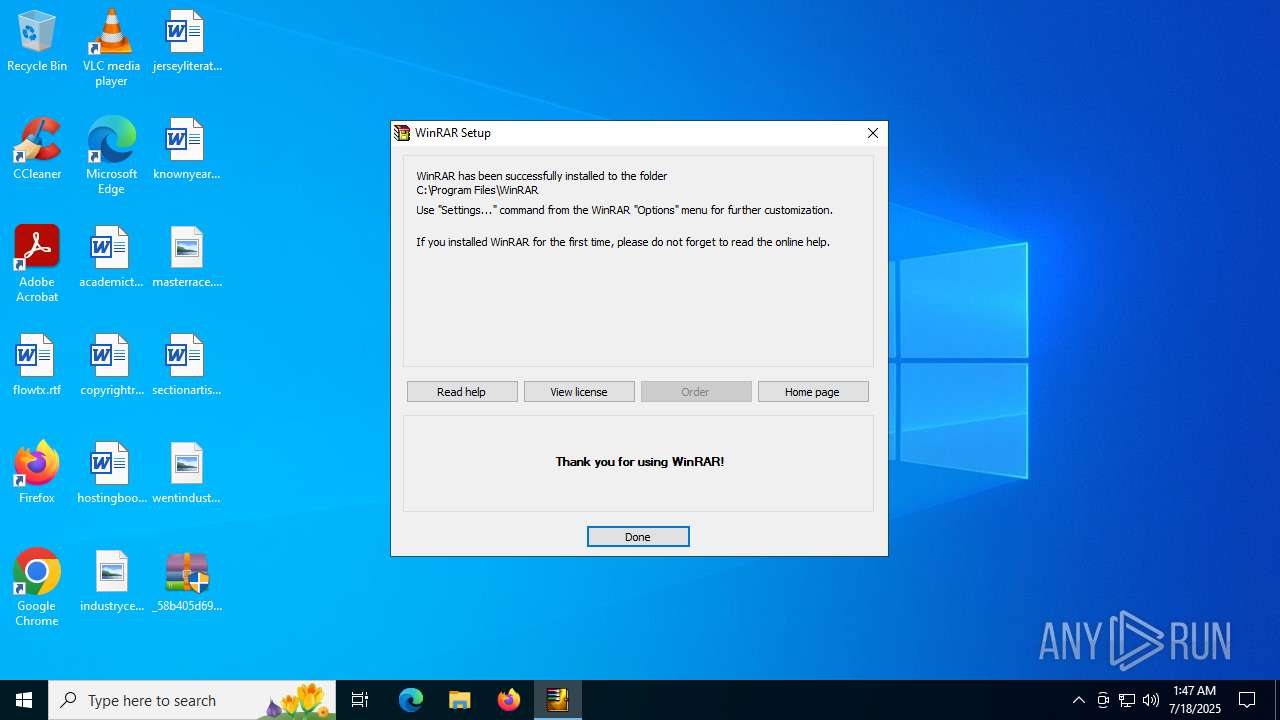Screen dimensions: 1280x720
Task: Select the industryce... image file
Action: pyautogui.click(x=111, y=582)
